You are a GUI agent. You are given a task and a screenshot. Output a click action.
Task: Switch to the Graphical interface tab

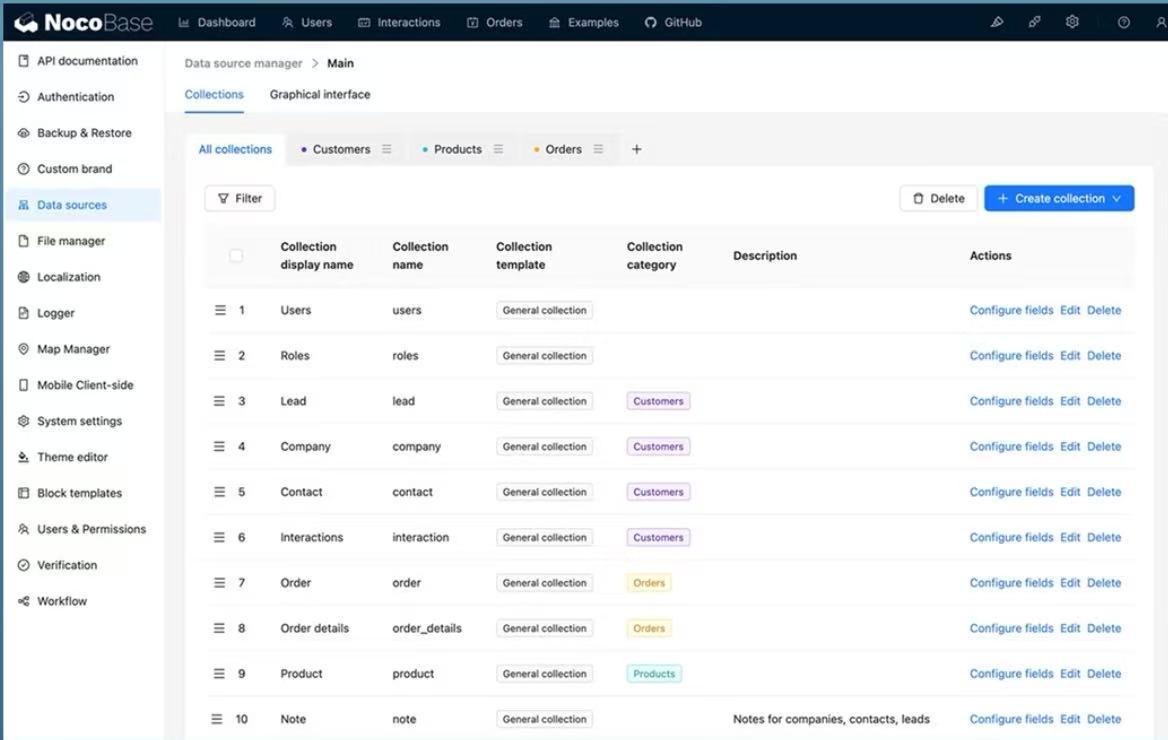320,94
